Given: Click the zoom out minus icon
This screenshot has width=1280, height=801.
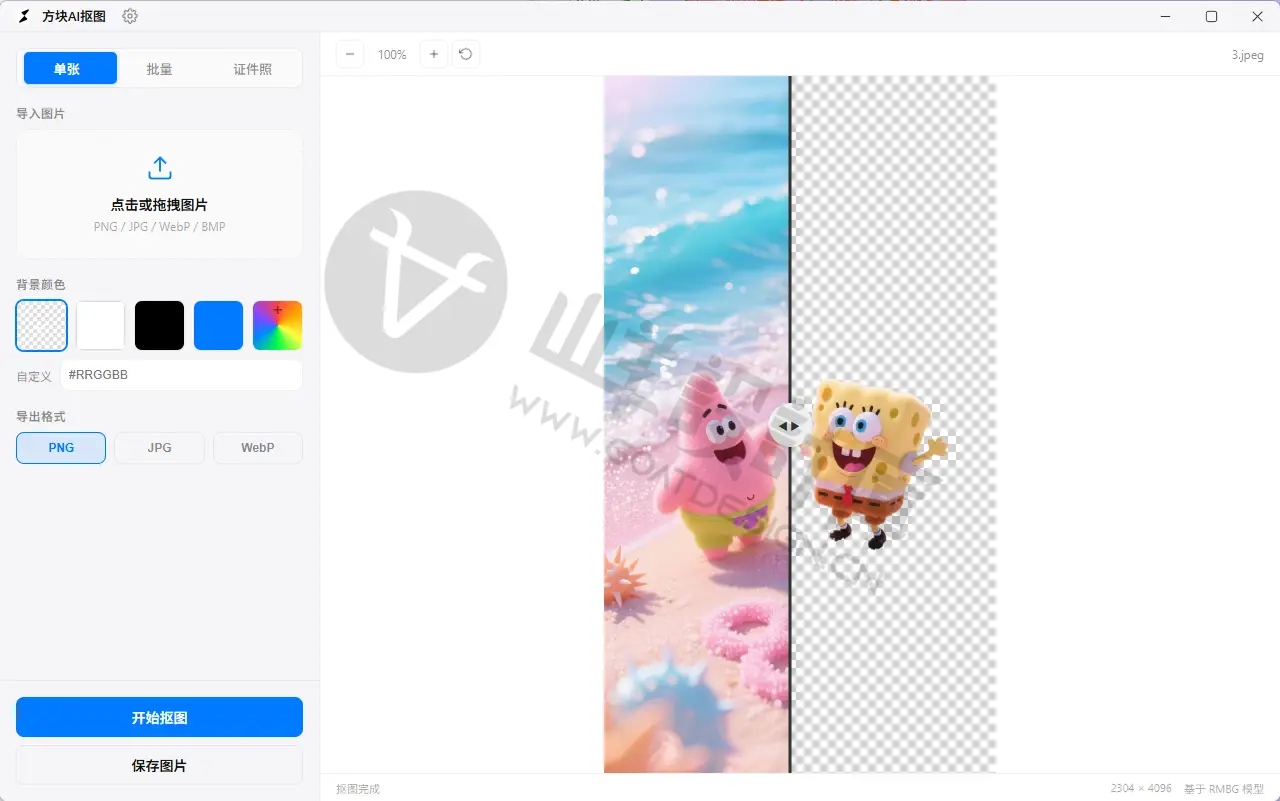Looking at the screenshot, I should coord(350,54).
